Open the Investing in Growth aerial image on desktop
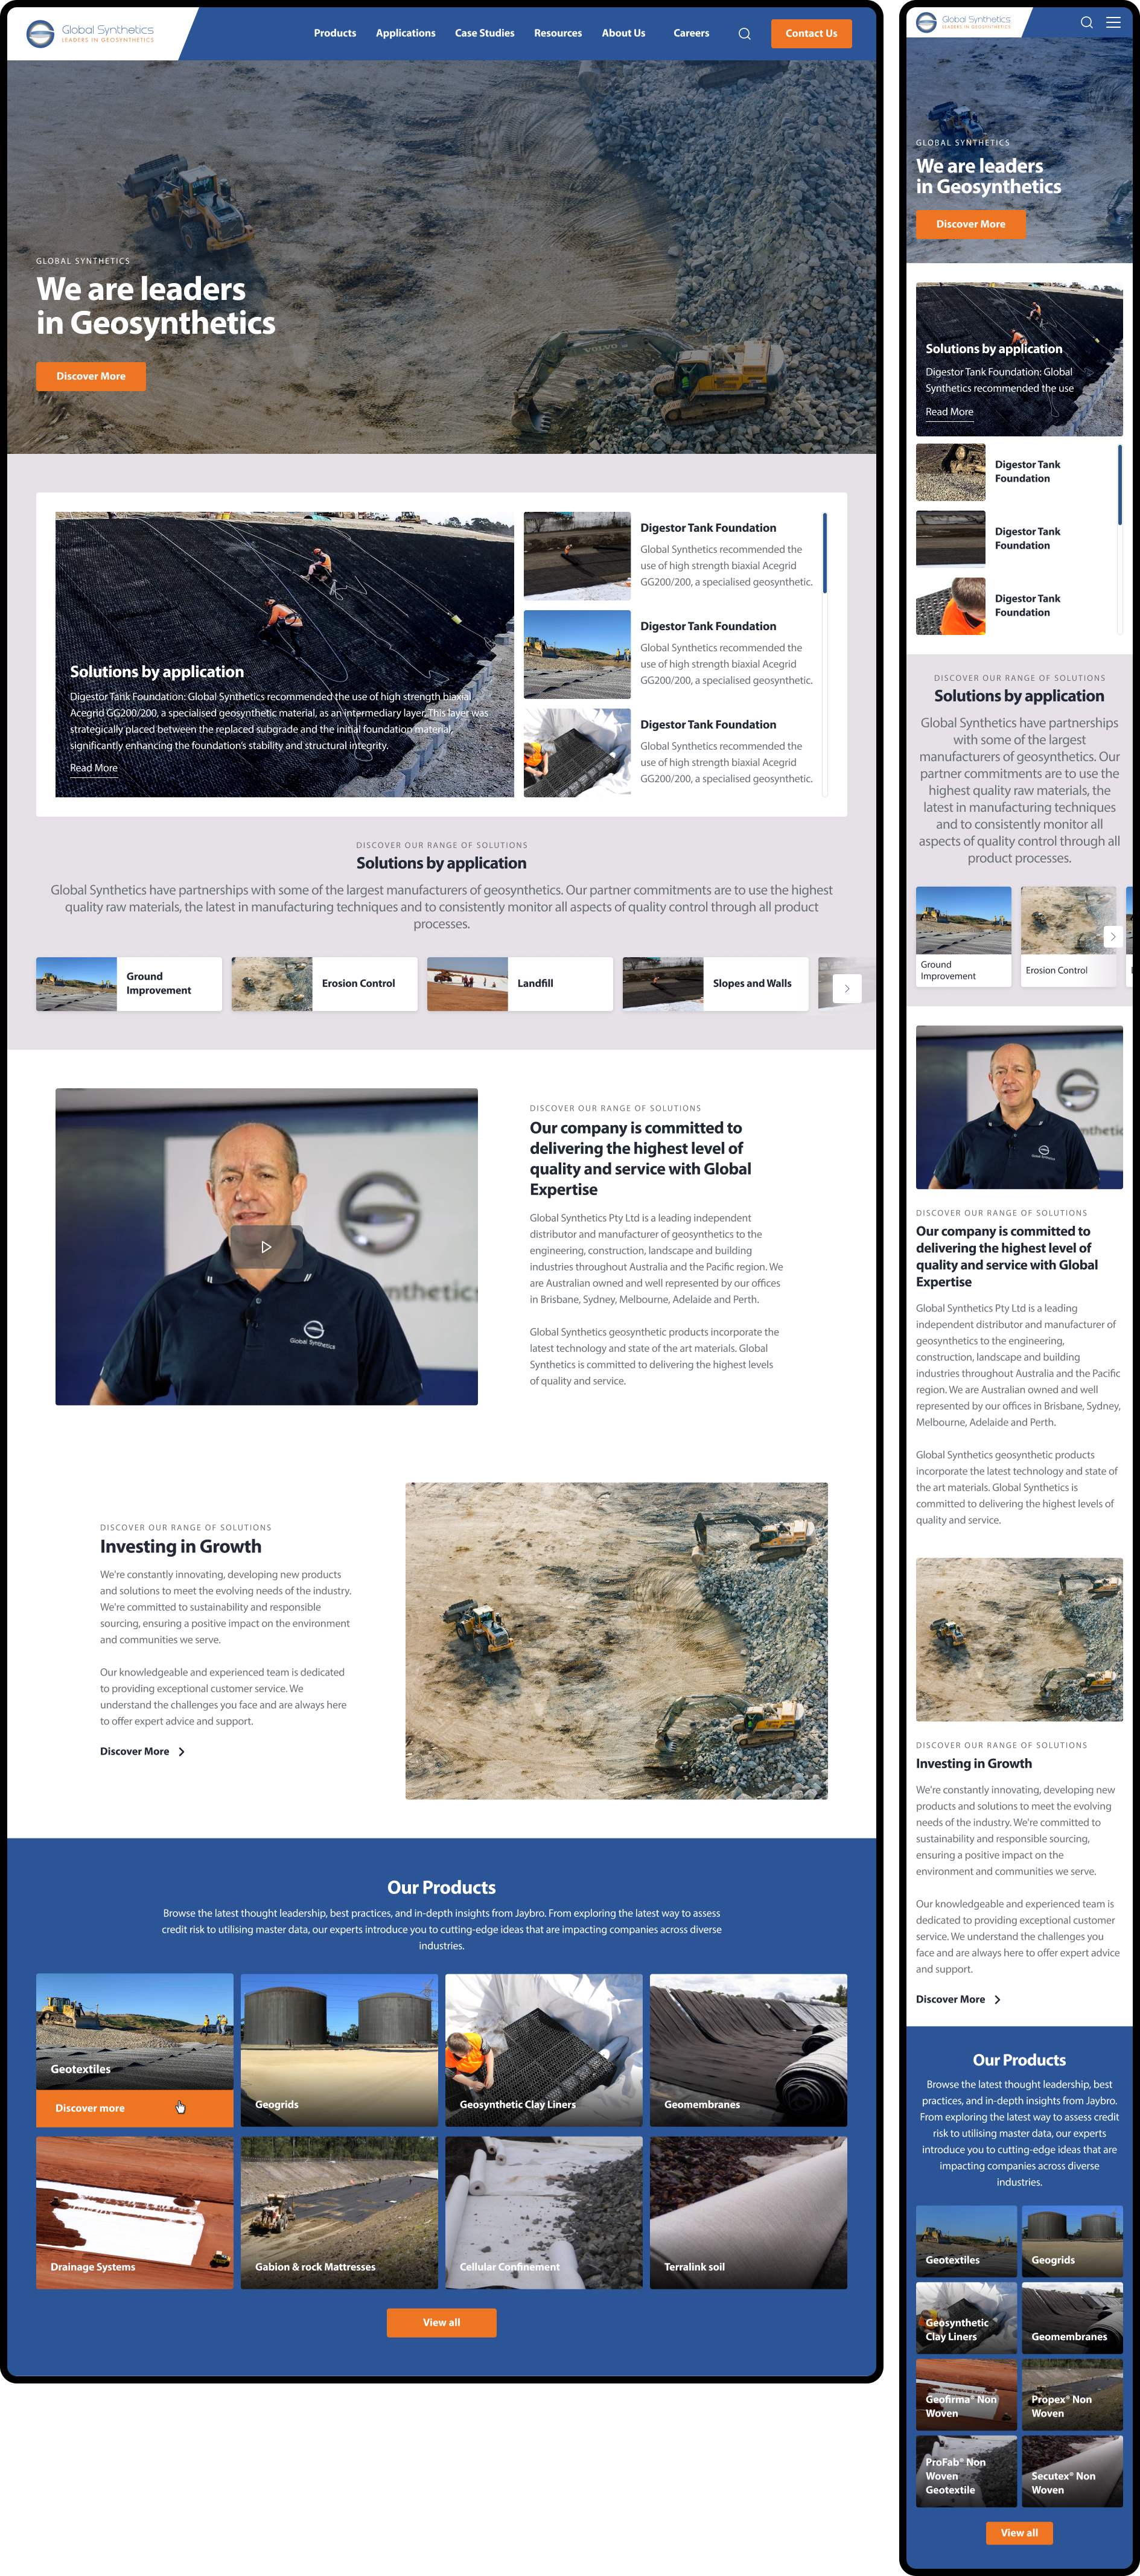Image resolution: width=1140 pixels, height=2576 pixels. [616, 1641]
